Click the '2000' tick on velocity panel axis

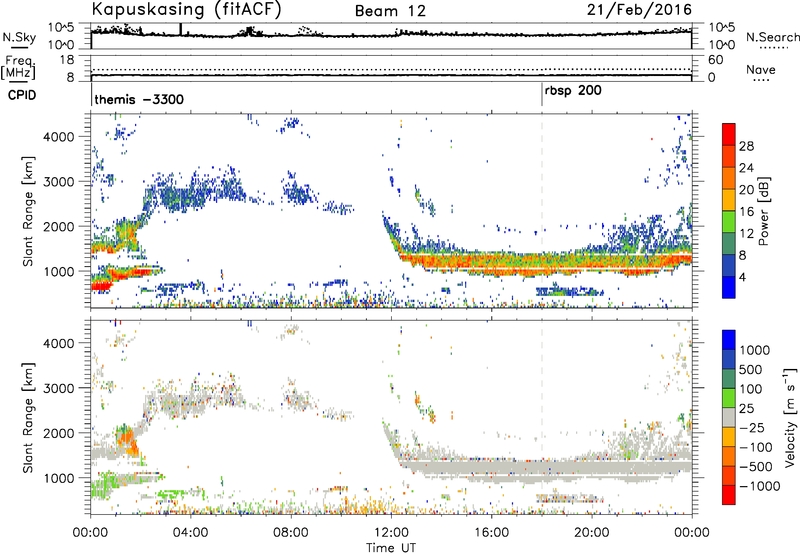59,433
